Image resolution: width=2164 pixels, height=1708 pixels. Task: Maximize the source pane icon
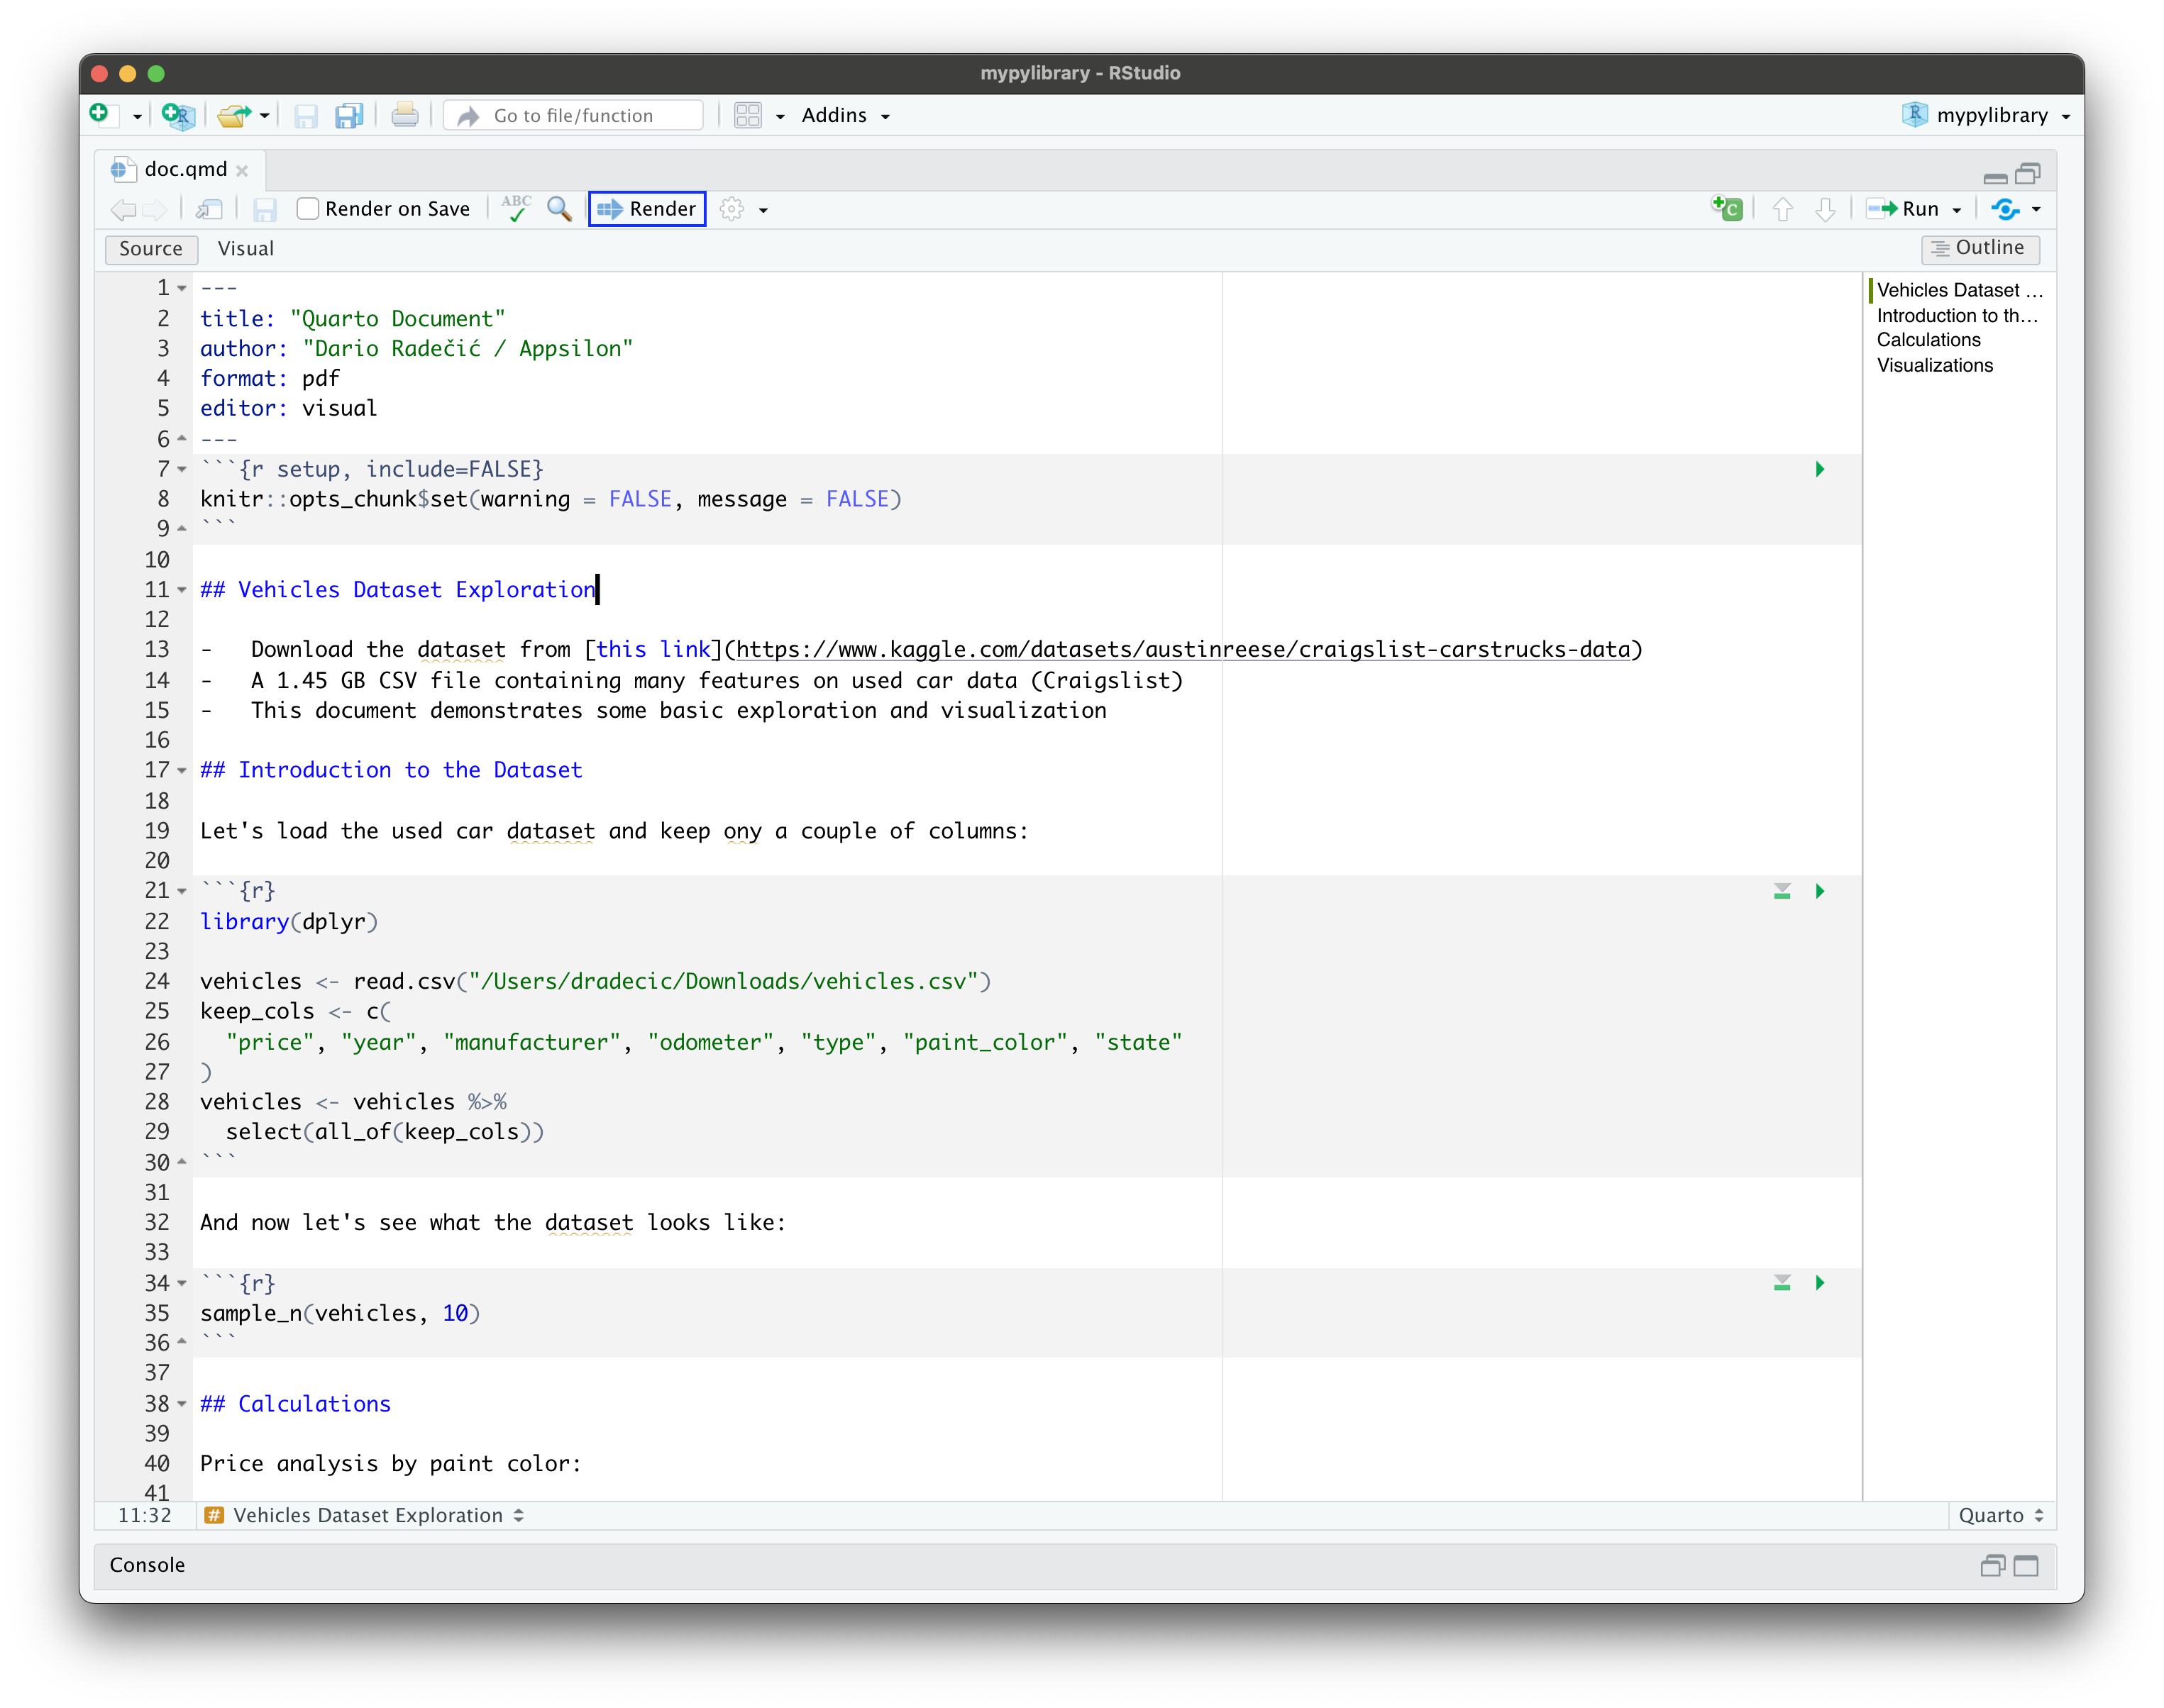tap(2028, 174)
